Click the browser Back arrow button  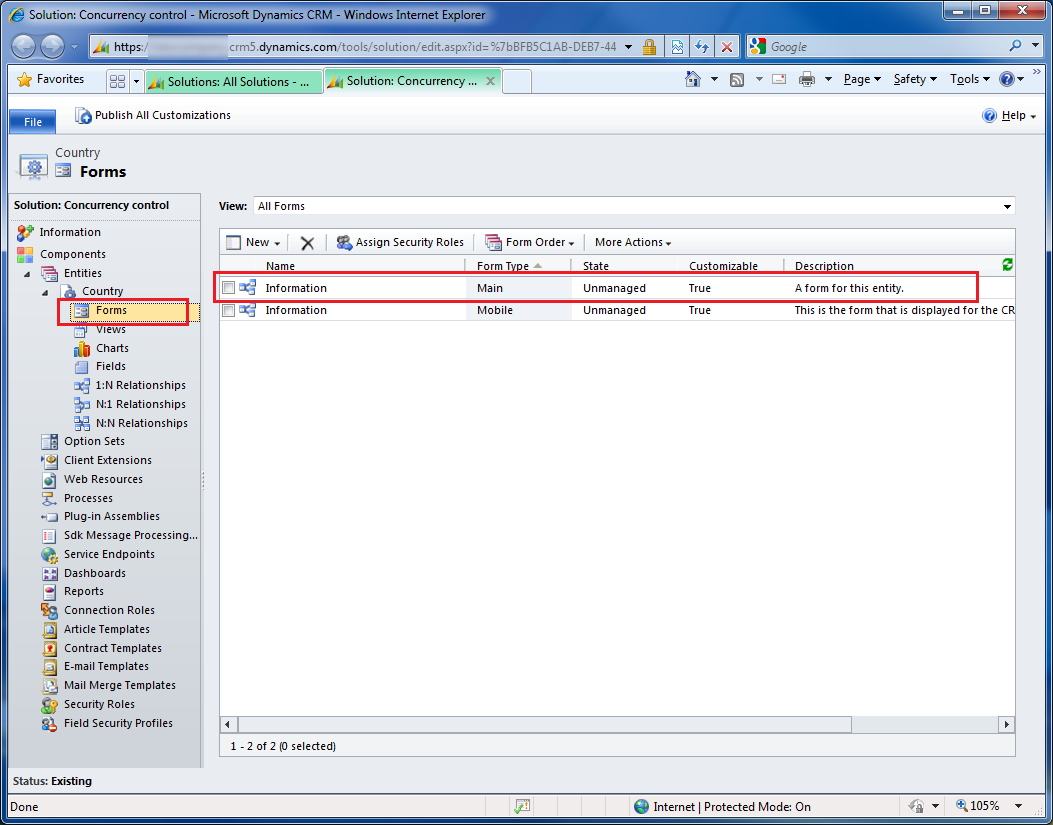tap(24, 47)
